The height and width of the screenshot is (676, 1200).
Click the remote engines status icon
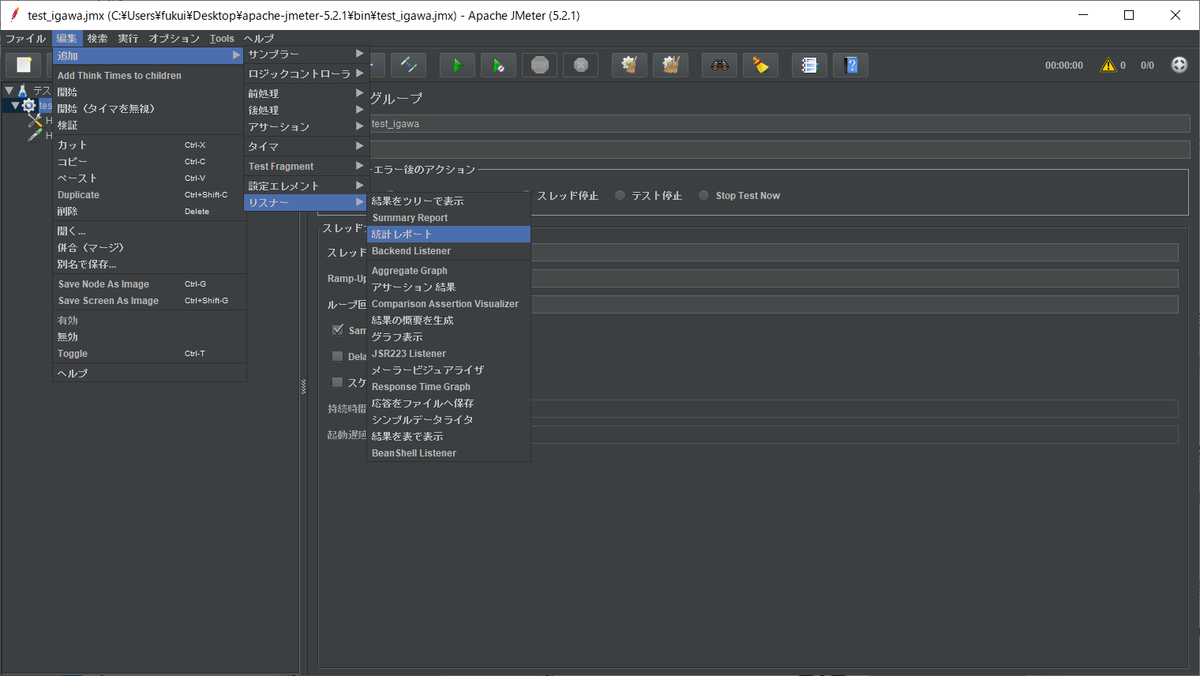click(x=1179, y=65)
